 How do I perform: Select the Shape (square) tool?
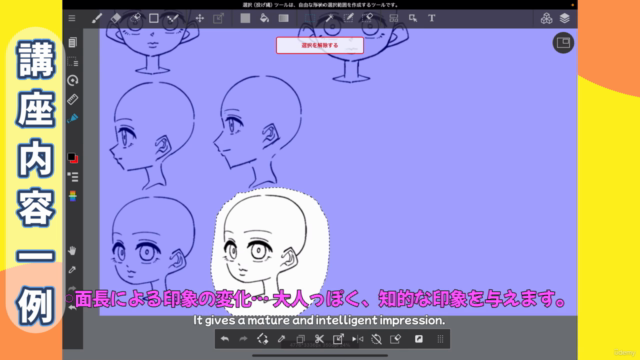[x=154, y=18]
